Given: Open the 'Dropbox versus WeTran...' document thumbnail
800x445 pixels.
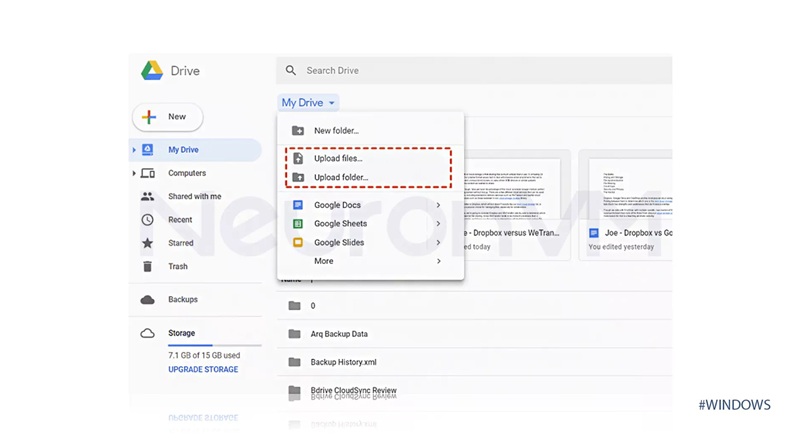Looking at the screenshot, I should [517, 205].
